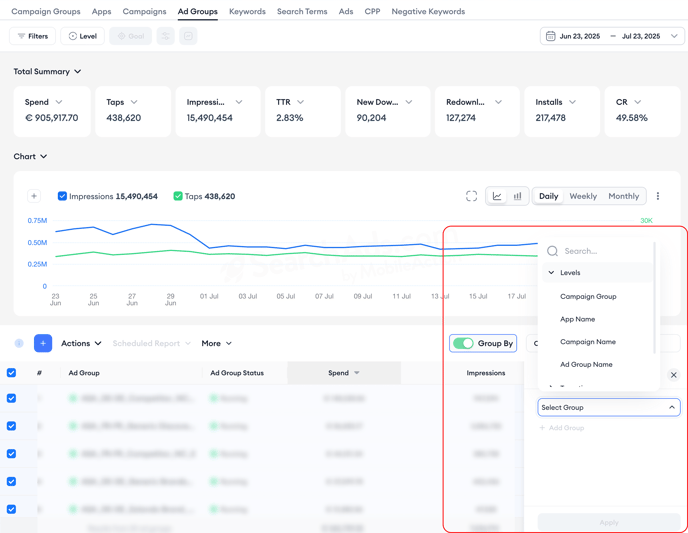Uncheck the third ad group row
This screenshot has width=688, height=533.
click(x=11, y=454)
